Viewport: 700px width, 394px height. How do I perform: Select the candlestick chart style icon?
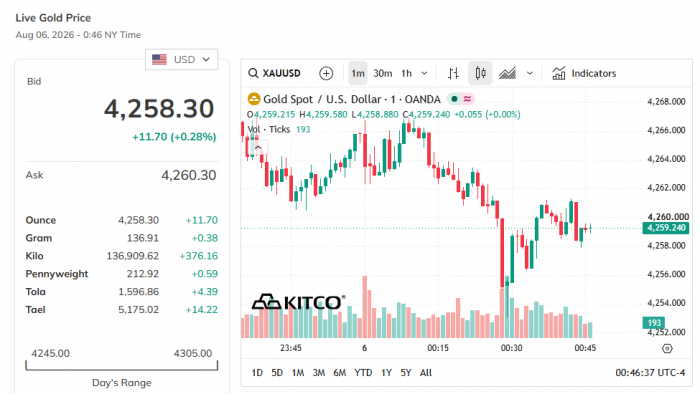pyautogui.click(x=480, y=73)
